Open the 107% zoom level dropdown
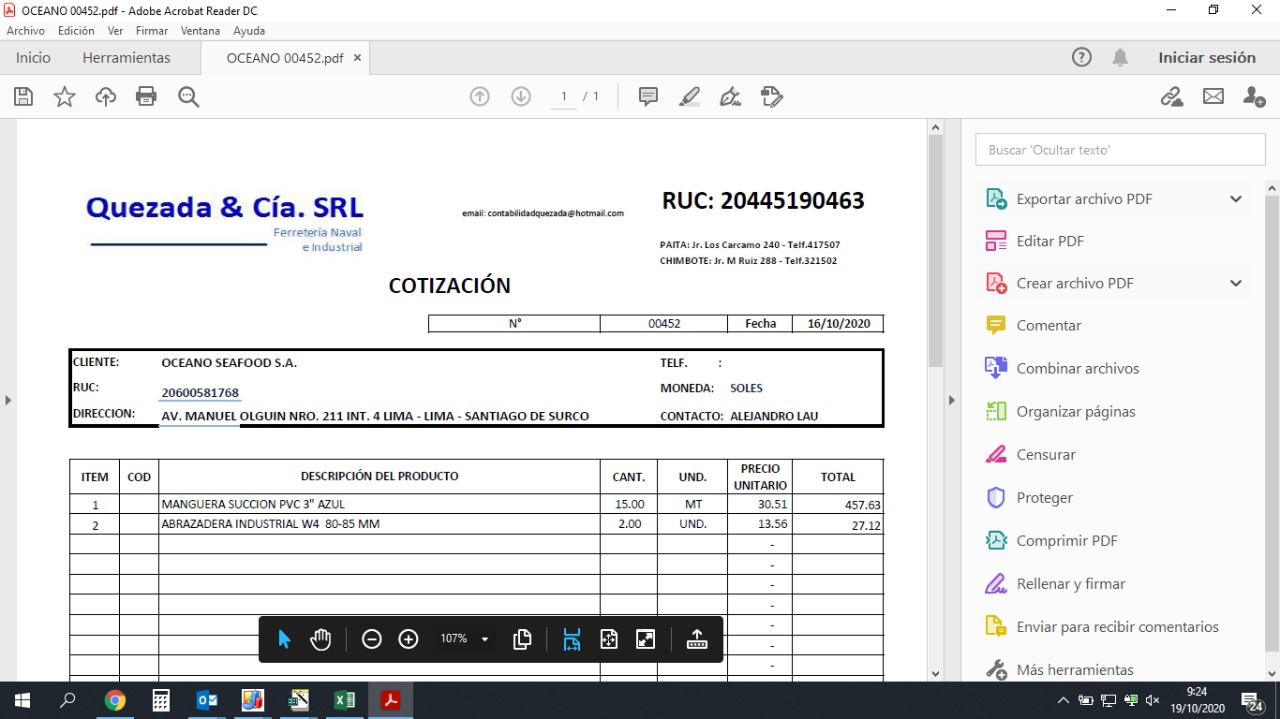This screenshot has height=719, width=1280. 485,640
